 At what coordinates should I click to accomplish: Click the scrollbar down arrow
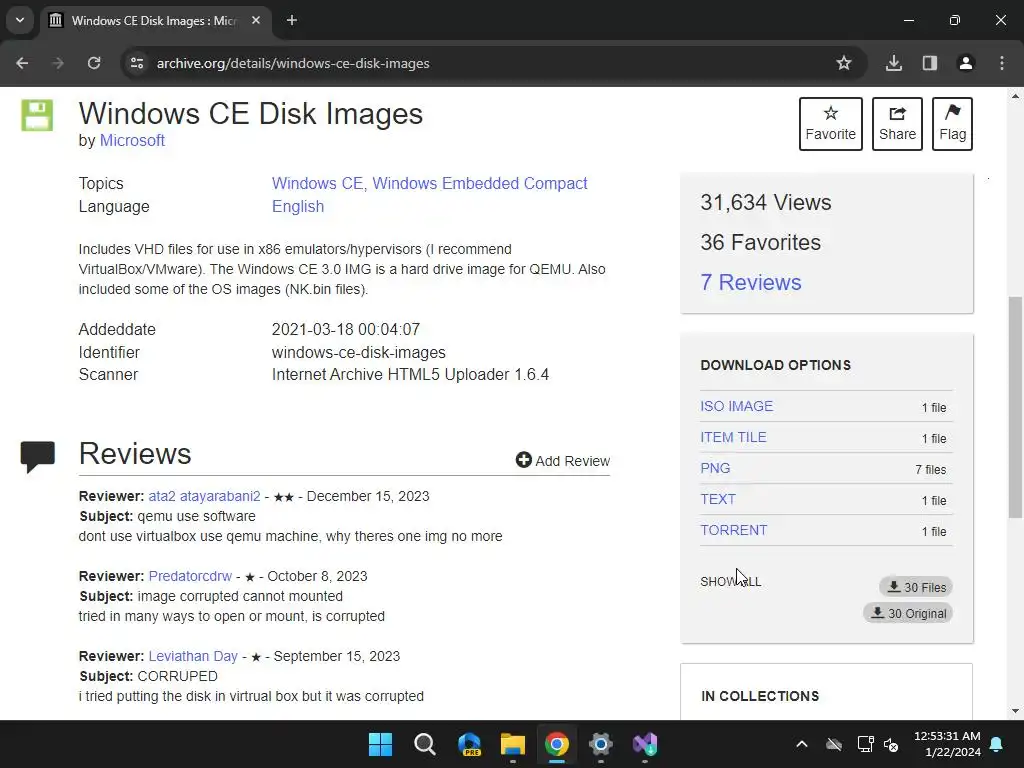coord(1015,711)
